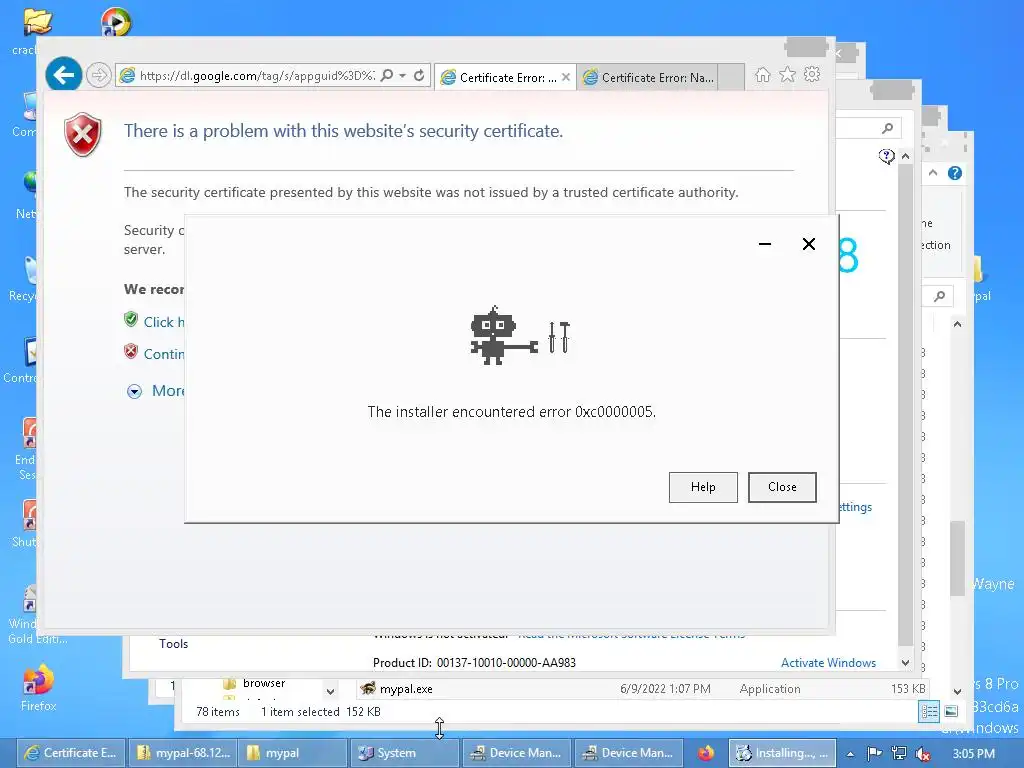
Task: Click Internet Explorer forward arrow button
Action: pos(99,76)
